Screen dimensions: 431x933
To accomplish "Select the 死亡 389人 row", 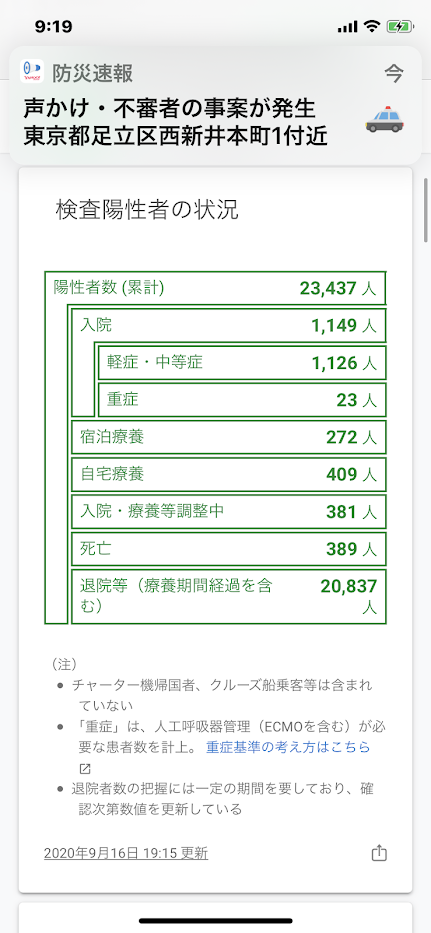I will point(229,549).
